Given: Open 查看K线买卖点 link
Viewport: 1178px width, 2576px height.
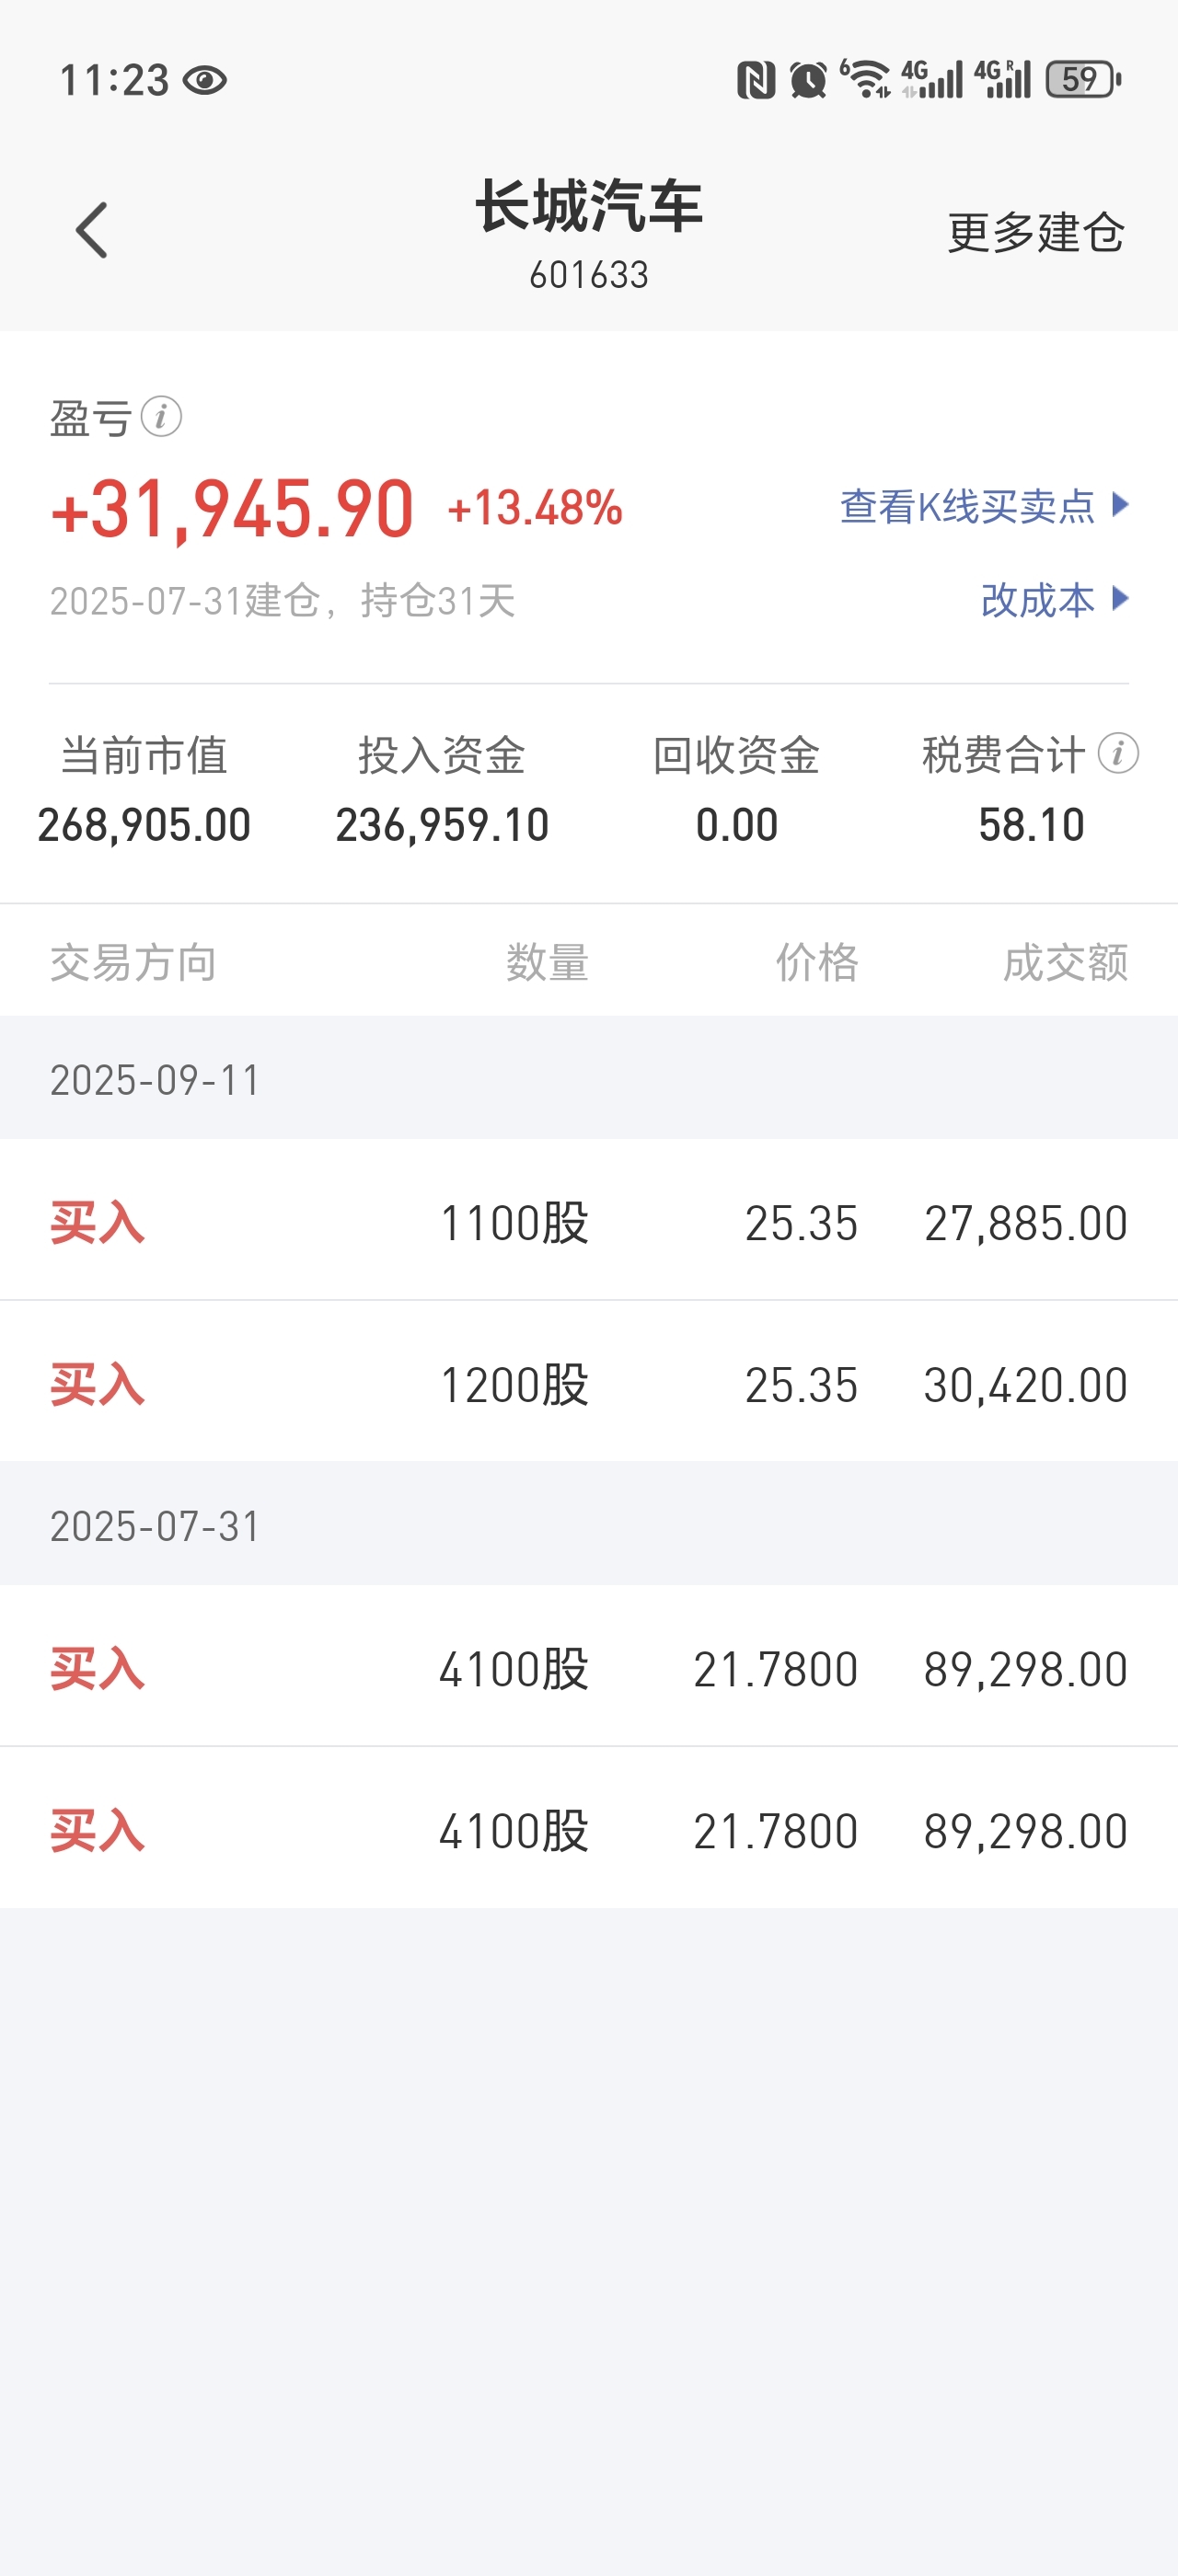Looking at the screenshot, I should click(x=967, y=507).
